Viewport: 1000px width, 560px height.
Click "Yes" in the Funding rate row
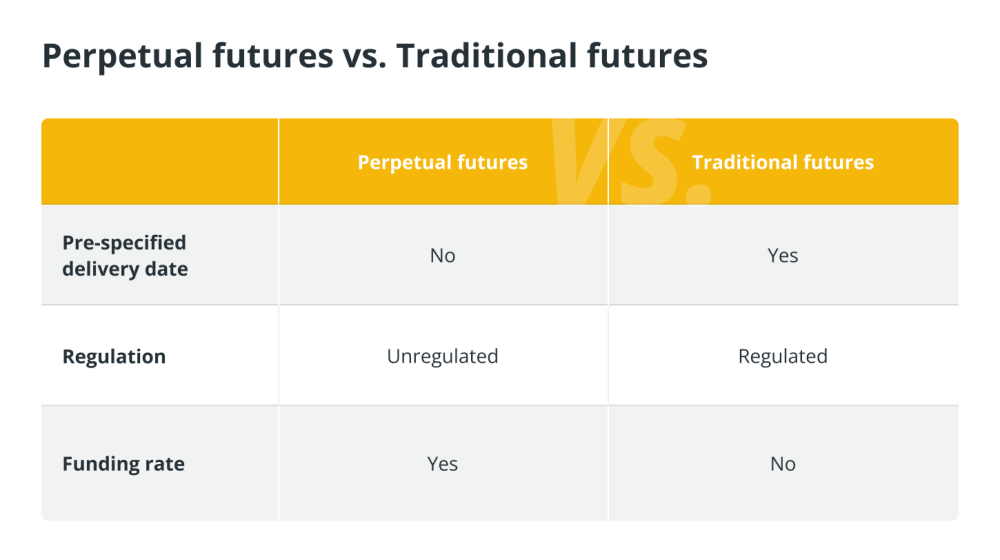tap(443, 464)
